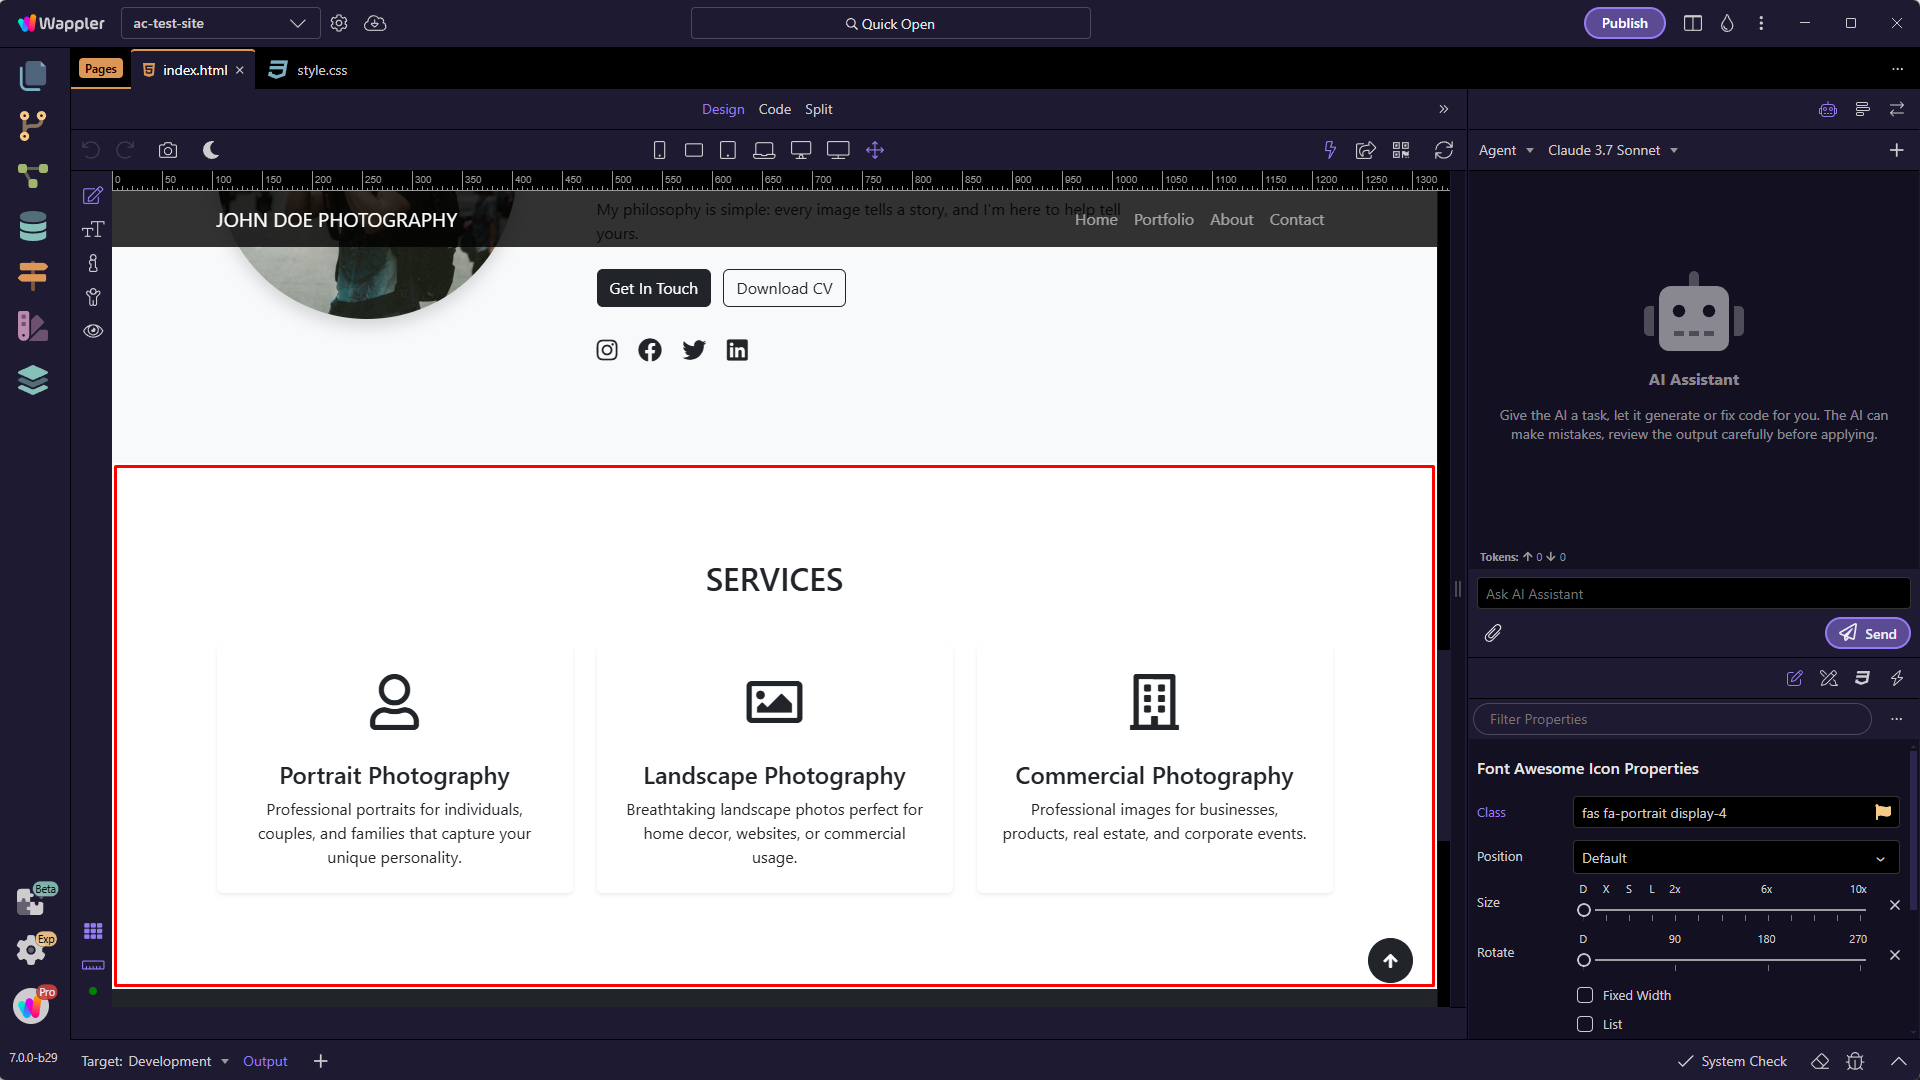Open the Font Awesome icon picker flag
The height and width of the screenshot is (1080, 1920).
click(x=1883, y=812)
